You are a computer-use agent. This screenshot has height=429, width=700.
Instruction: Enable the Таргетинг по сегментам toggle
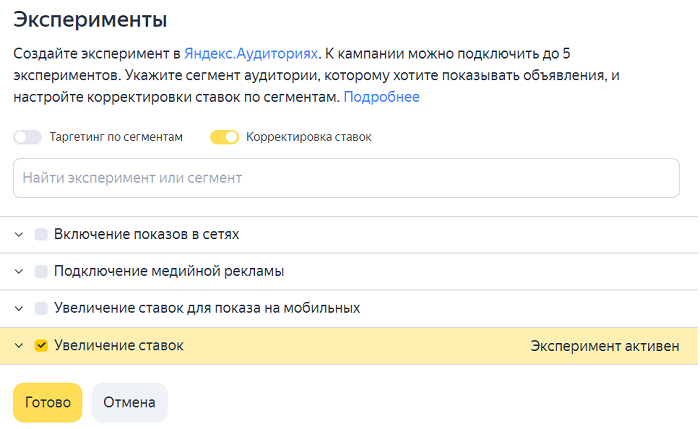[x=28, y=137]
